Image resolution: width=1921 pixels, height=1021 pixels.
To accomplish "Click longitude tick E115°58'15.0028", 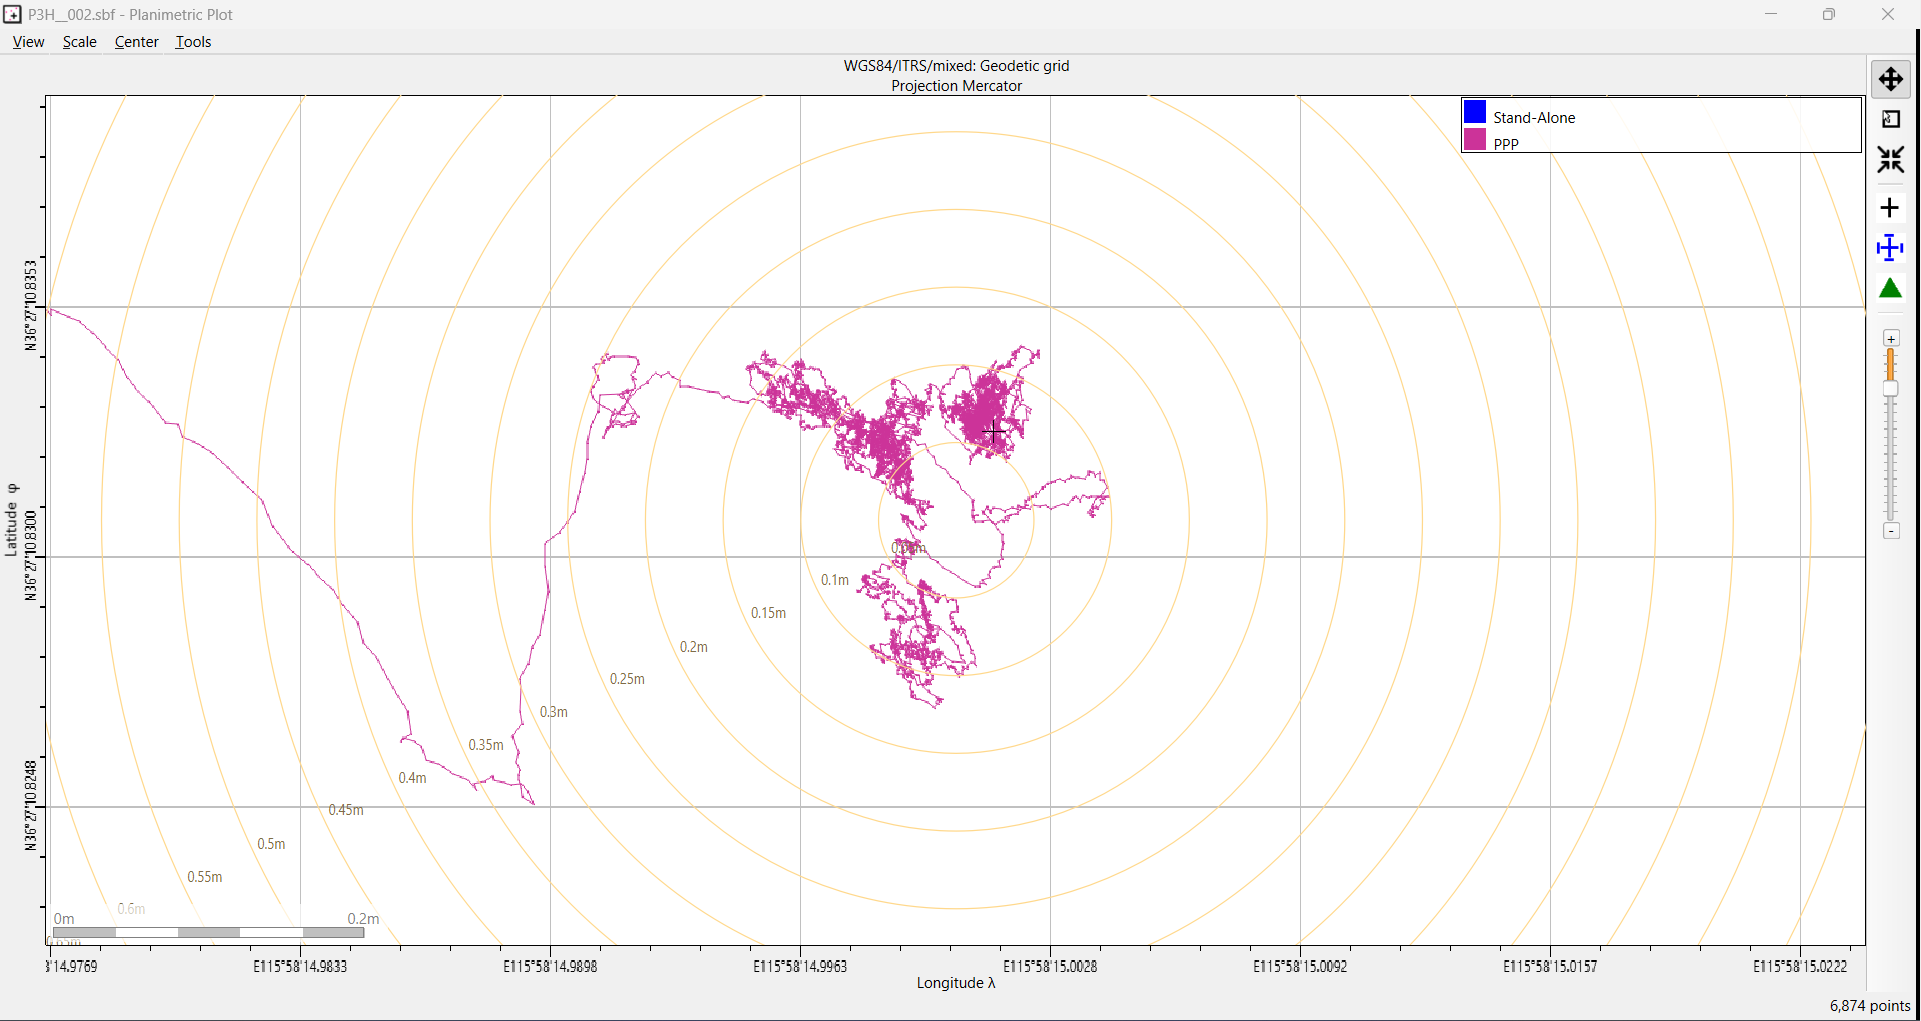I will pos(1050,967).
